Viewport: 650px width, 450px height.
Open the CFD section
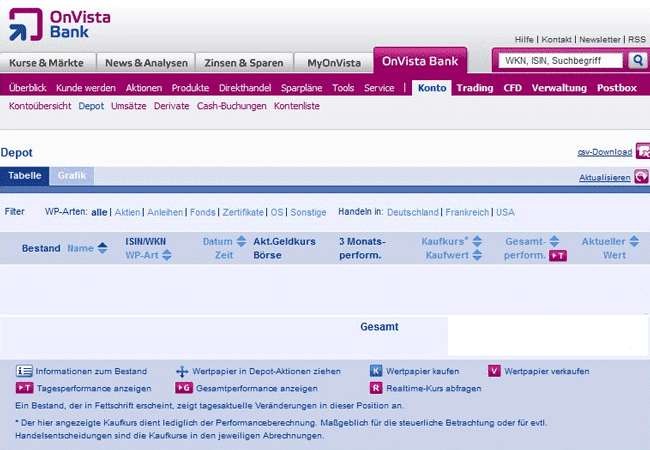coord(512,88)
